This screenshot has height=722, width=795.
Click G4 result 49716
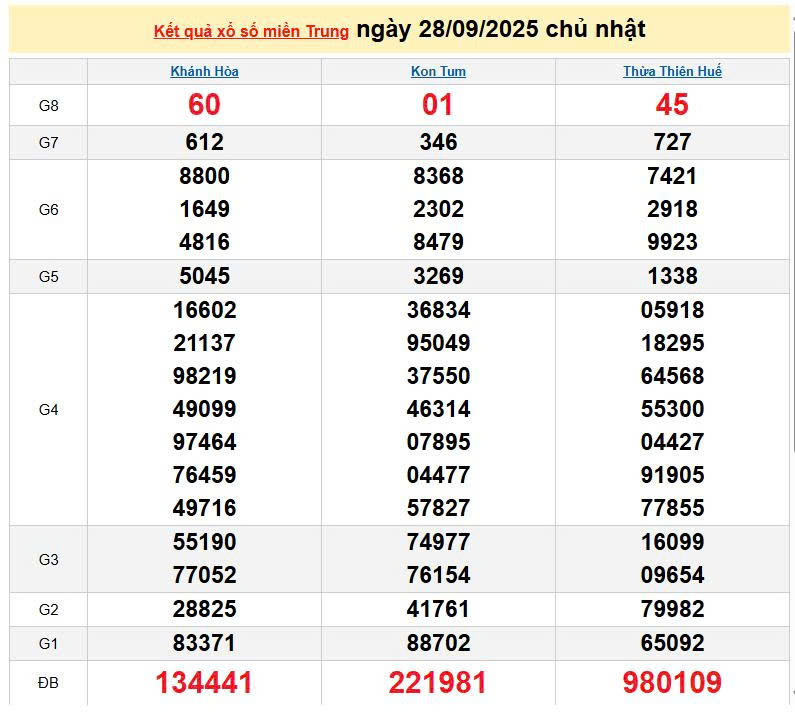[204, 508]
